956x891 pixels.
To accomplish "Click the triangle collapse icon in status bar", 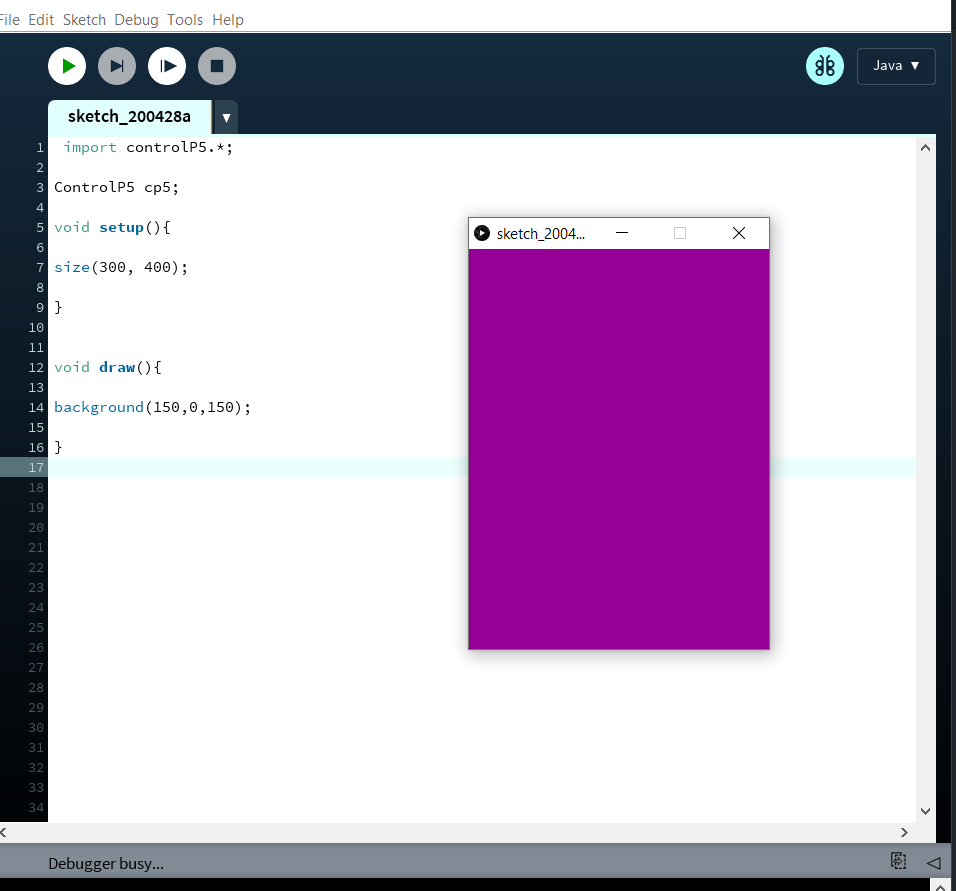I will click(933, 862).
